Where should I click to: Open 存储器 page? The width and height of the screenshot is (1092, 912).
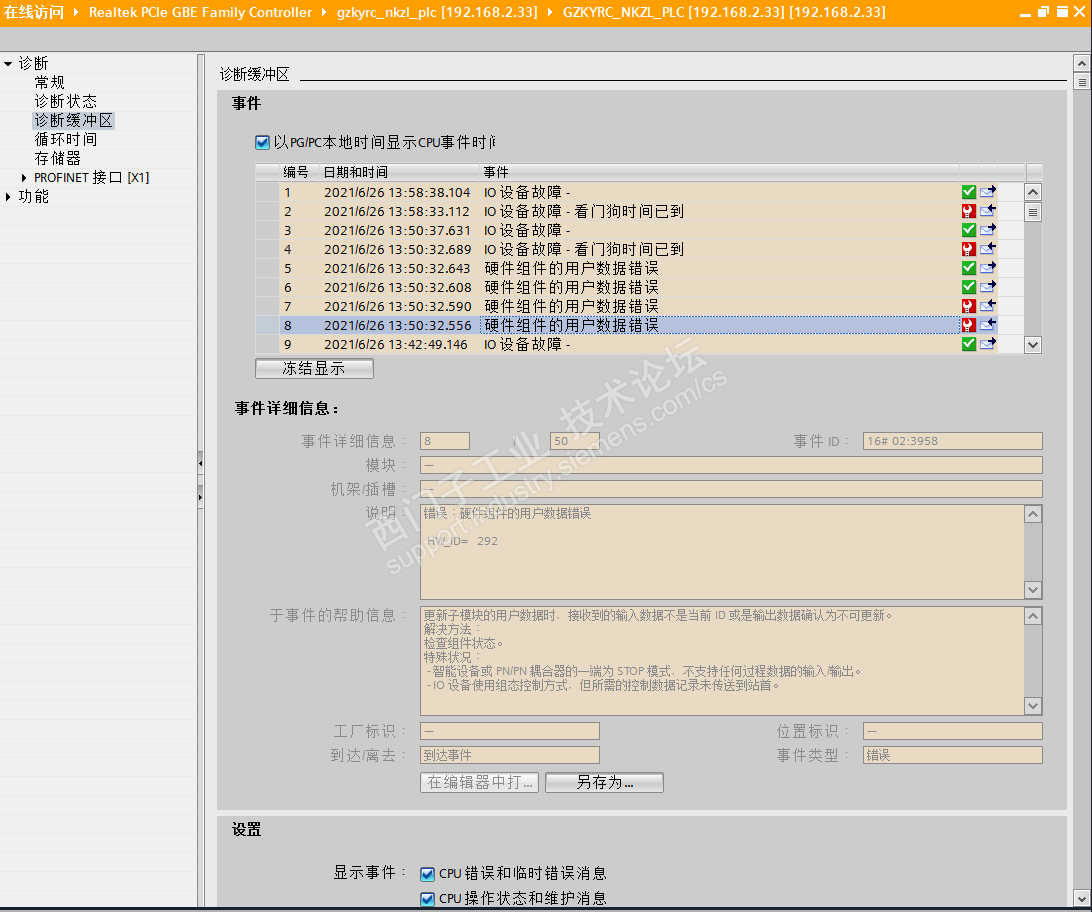(58, 159)
